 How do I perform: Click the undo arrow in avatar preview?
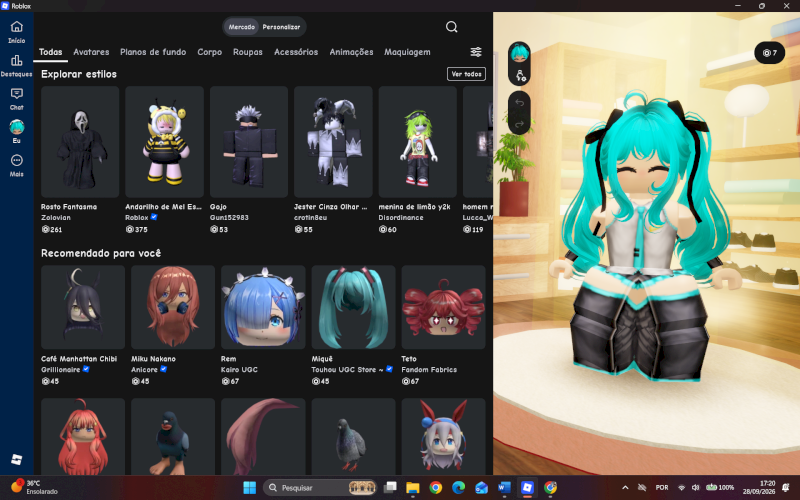click(519, 103)
